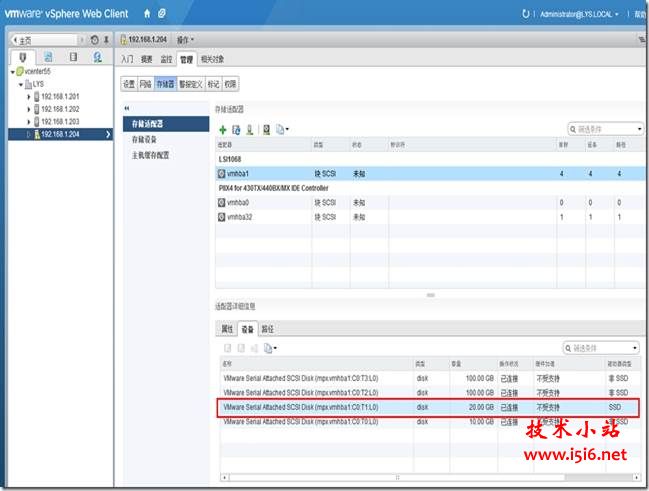Switch to the 管理 tab
The image size is (649, 491).
pos(186,59)
